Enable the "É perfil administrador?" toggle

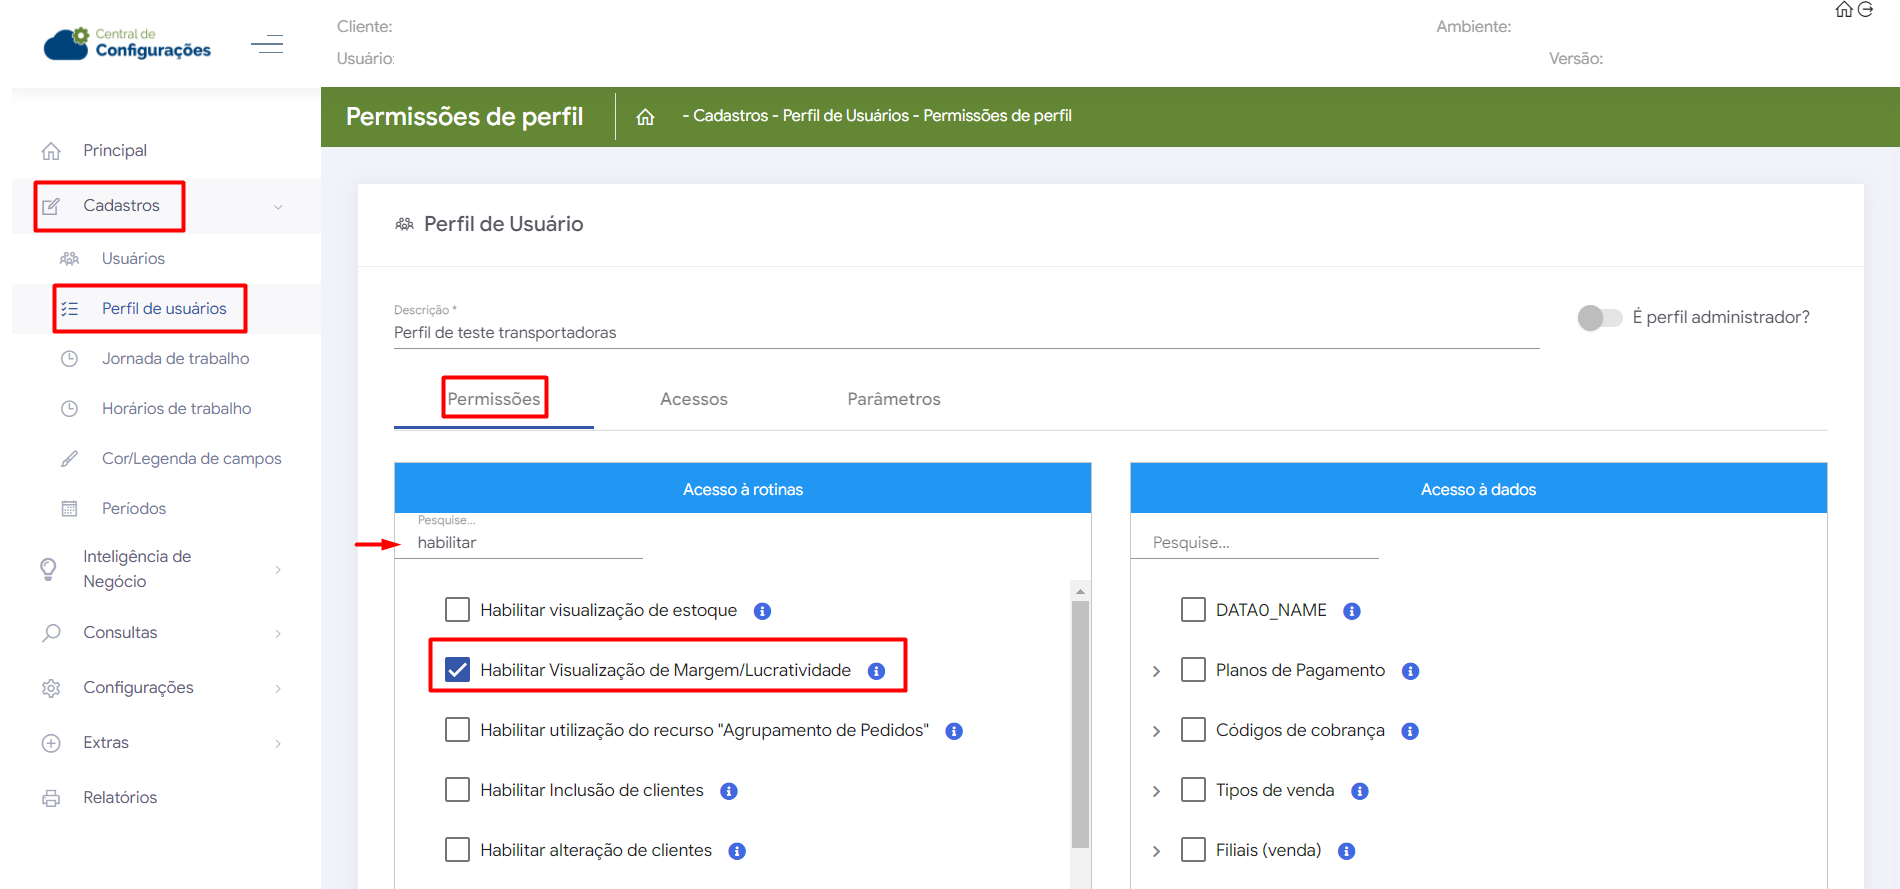click(1599, 318)
